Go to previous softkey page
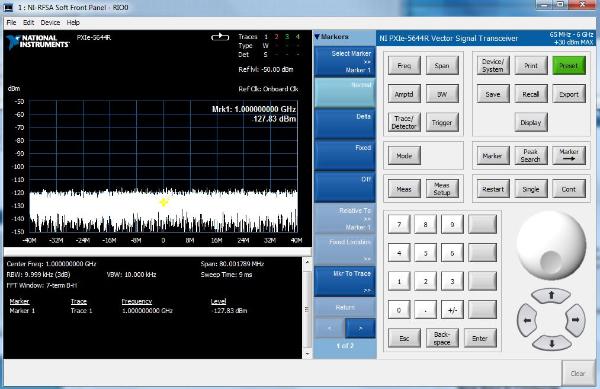Screen dimensions: 600x389 (329, 328)
